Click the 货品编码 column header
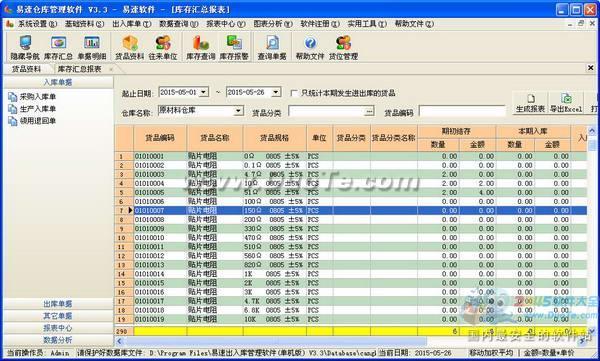The width and height of the screenshot is (600, 361). 160,138
